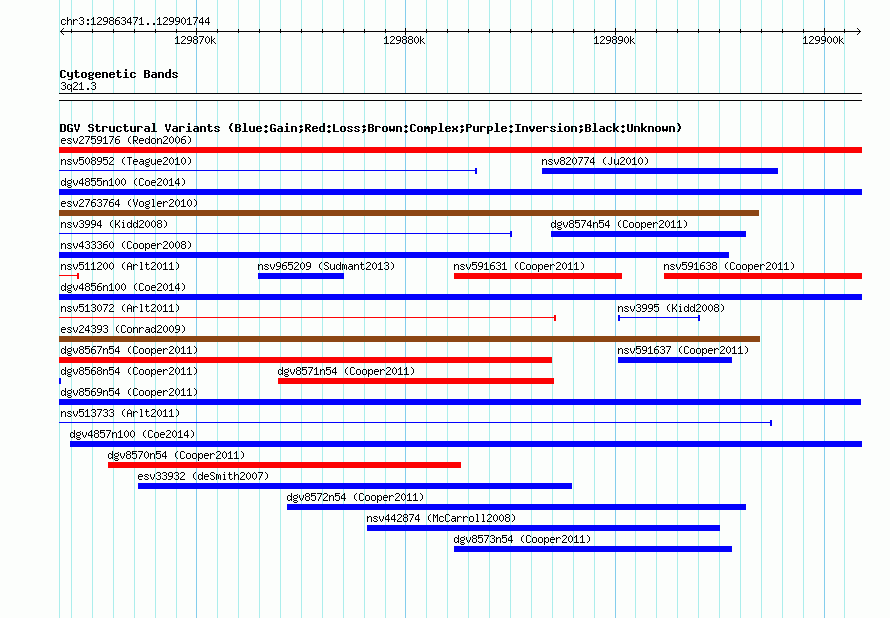The height and width of the screenshot is (618, 890).
Task: Click the chr3:129863471..129901744 coordinate label
Action: tap(135, 21)
